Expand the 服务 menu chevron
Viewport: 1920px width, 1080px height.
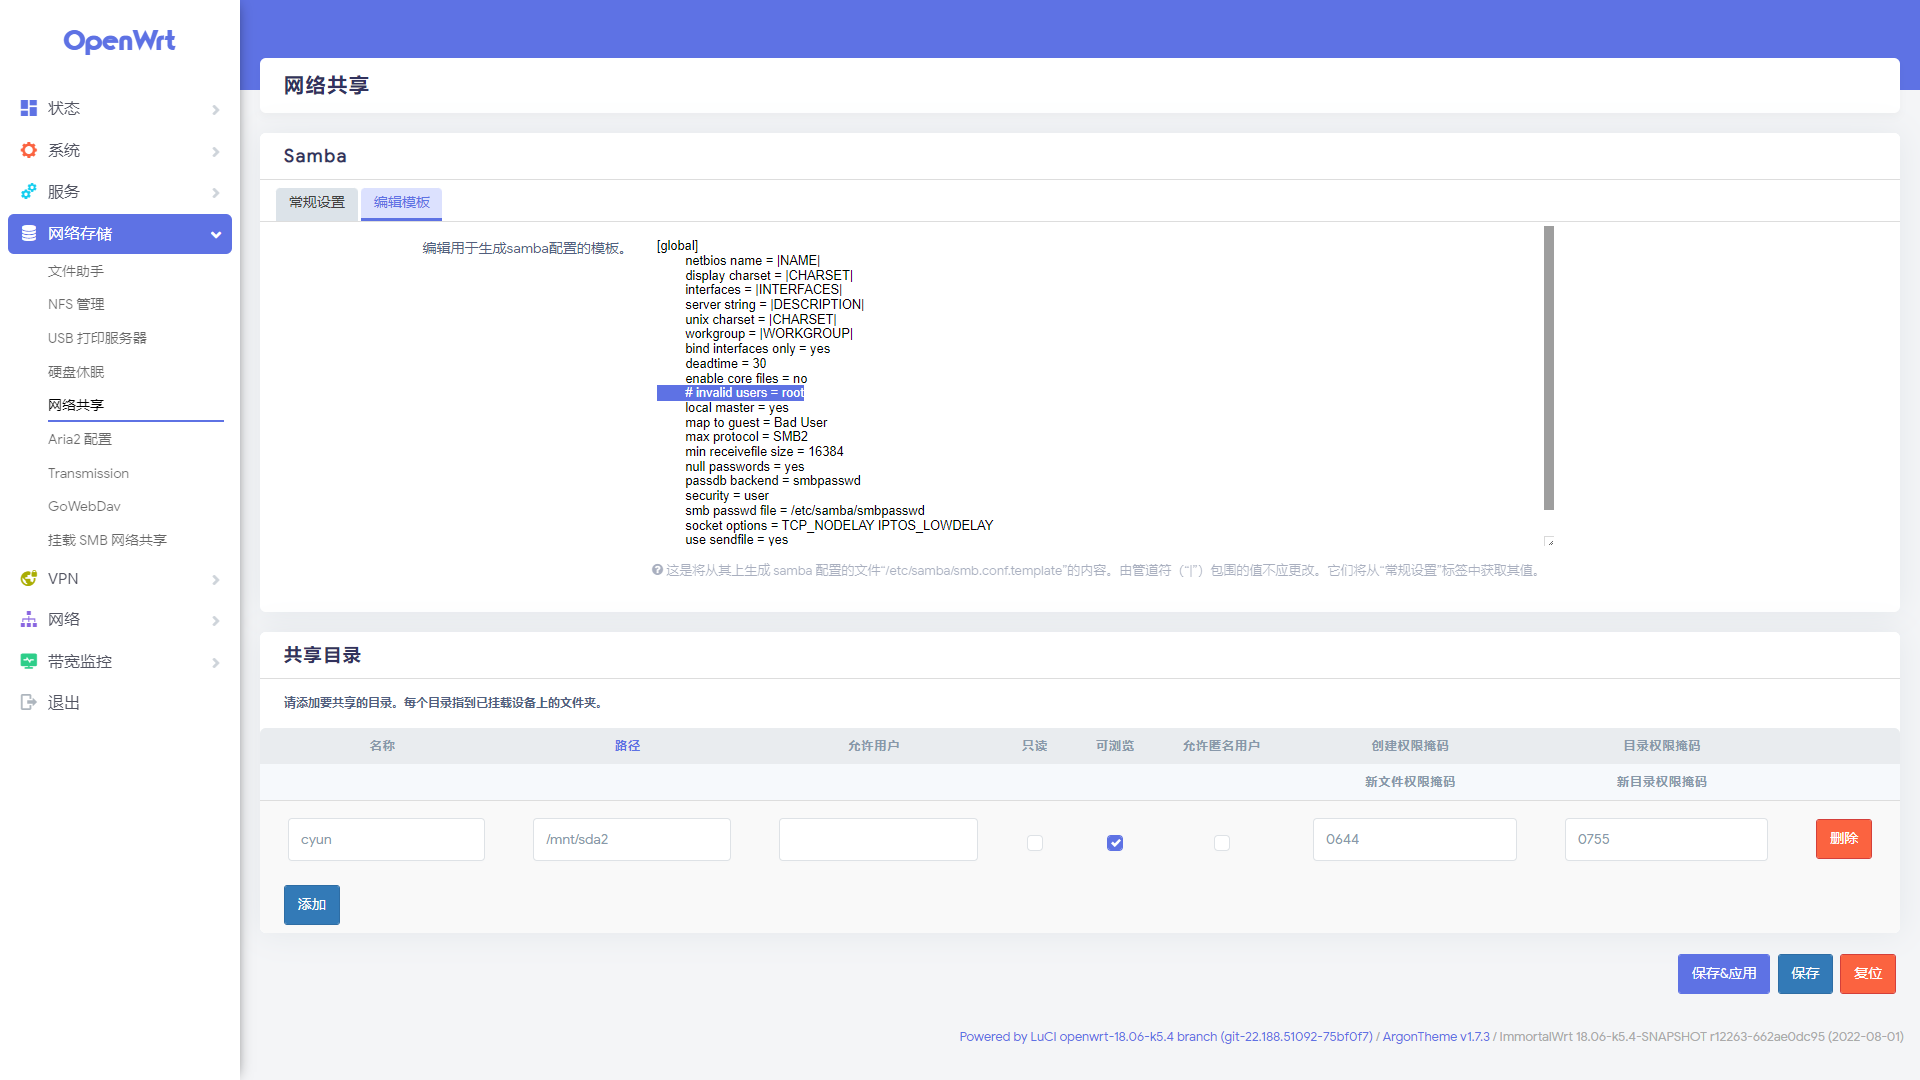pyautogui.click(x=216, y=192)
